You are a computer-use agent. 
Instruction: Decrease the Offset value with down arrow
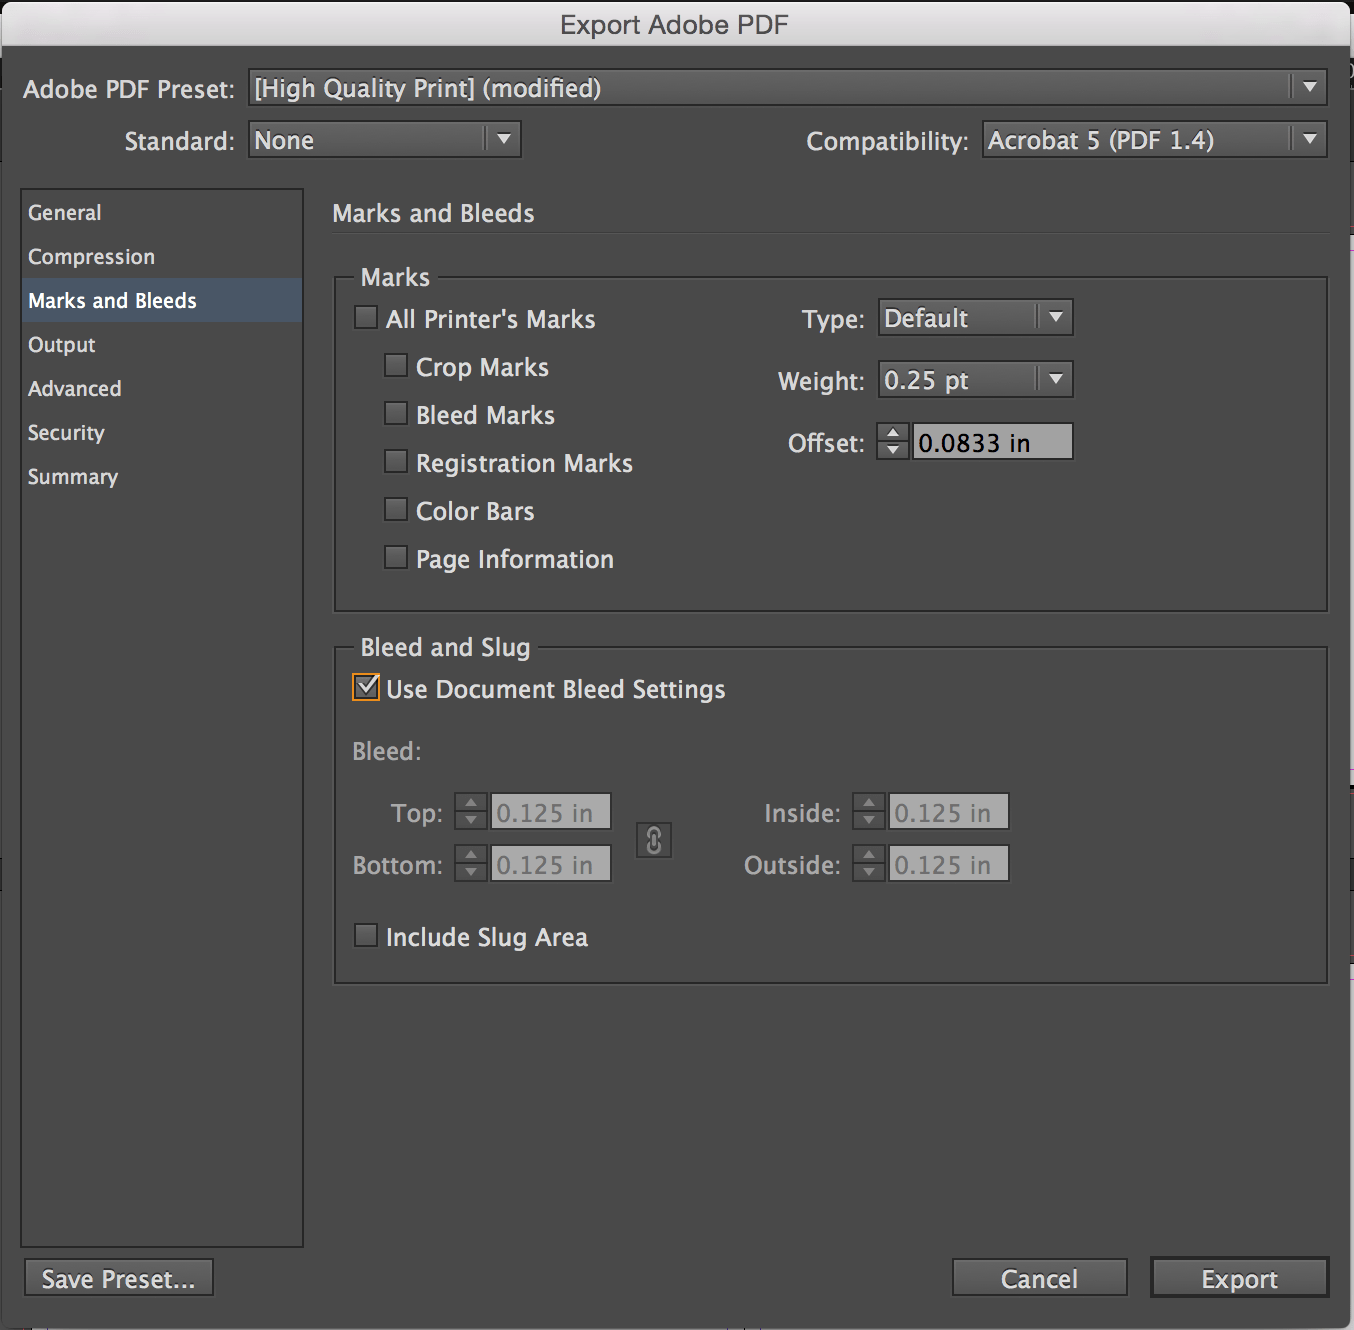tap(893, 450)
